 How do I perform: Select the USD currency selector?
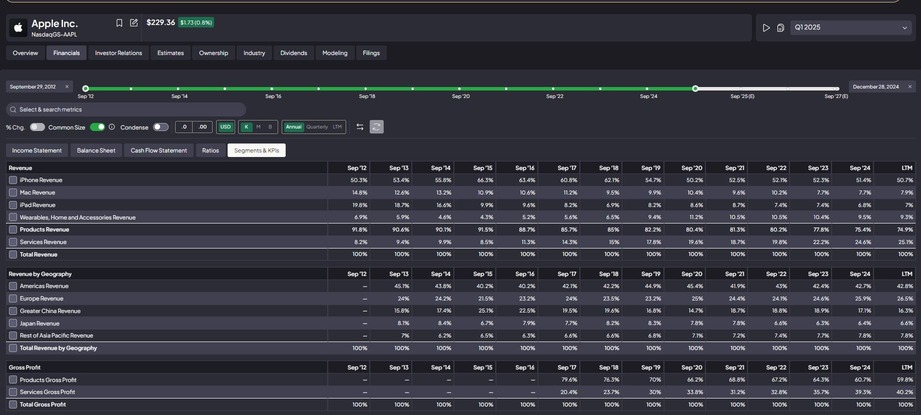coord(225,127)
